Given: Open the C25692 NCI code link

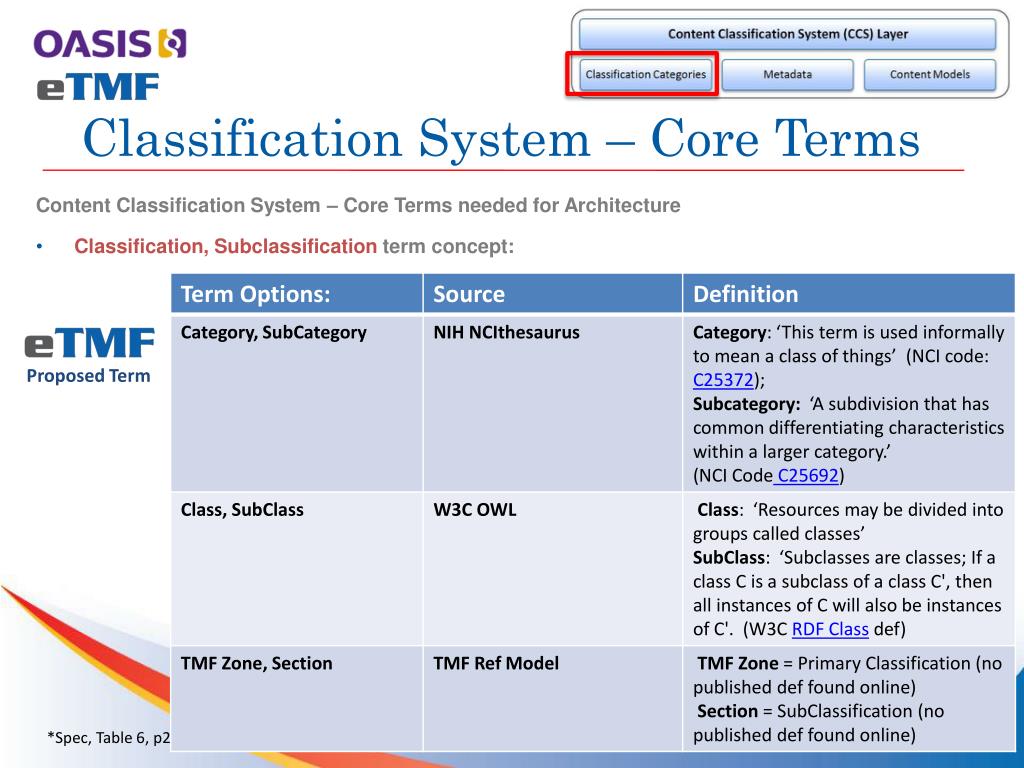Looking at the screenshot, I should pos(807,475).
